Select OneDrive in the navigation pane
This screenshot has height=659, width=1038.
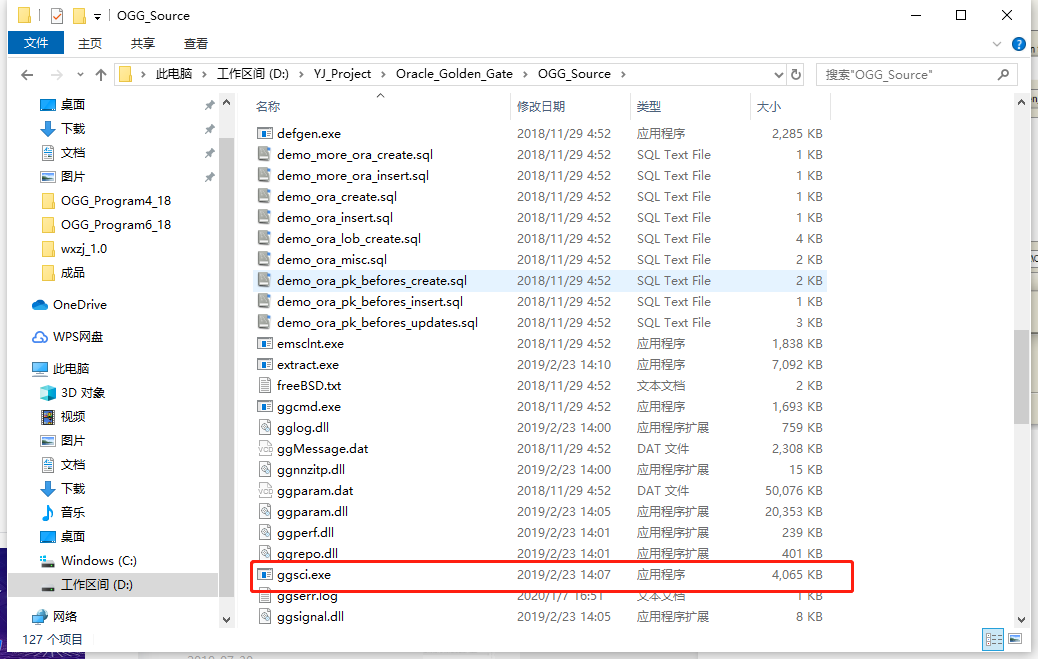pos(79,305)
